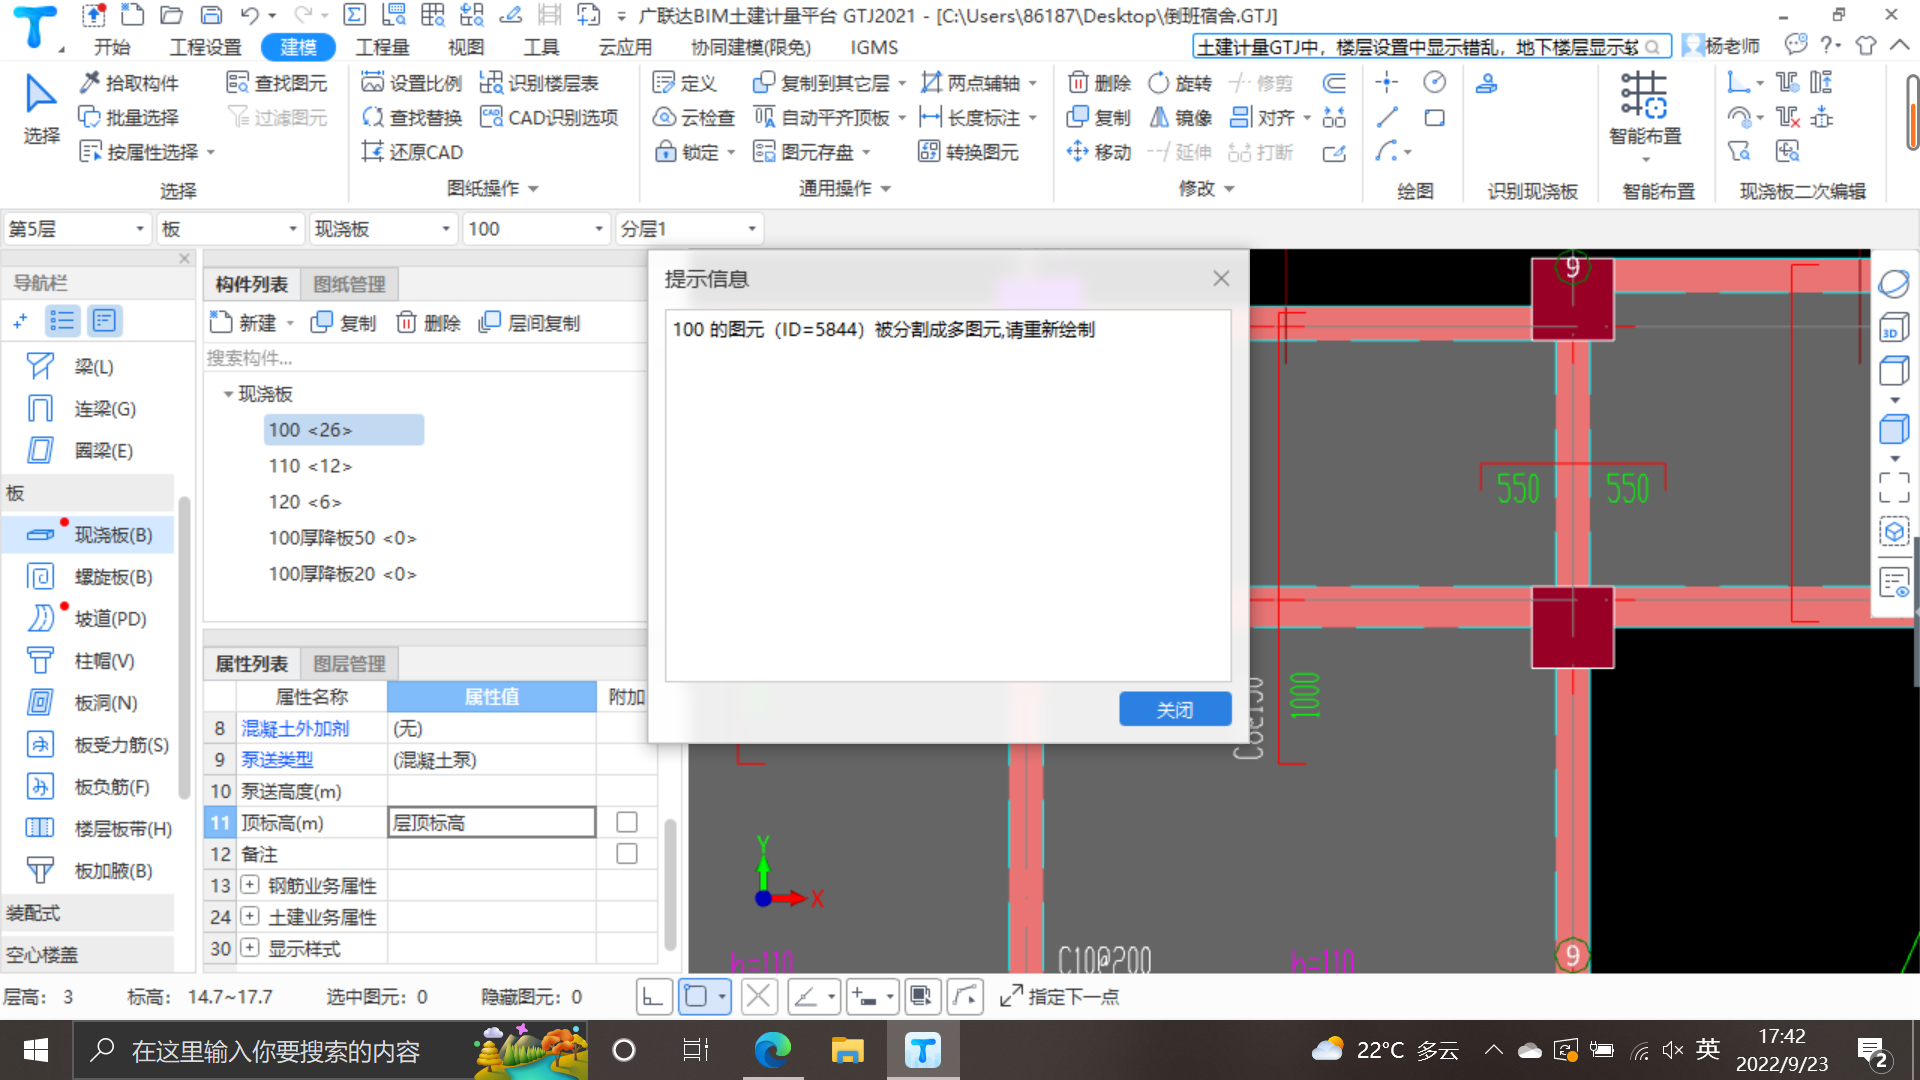Select the rectangle draw tool in 绘图
Image resolution: width=1920 pixels, height=1080 pixels.
coord(1435,118)
